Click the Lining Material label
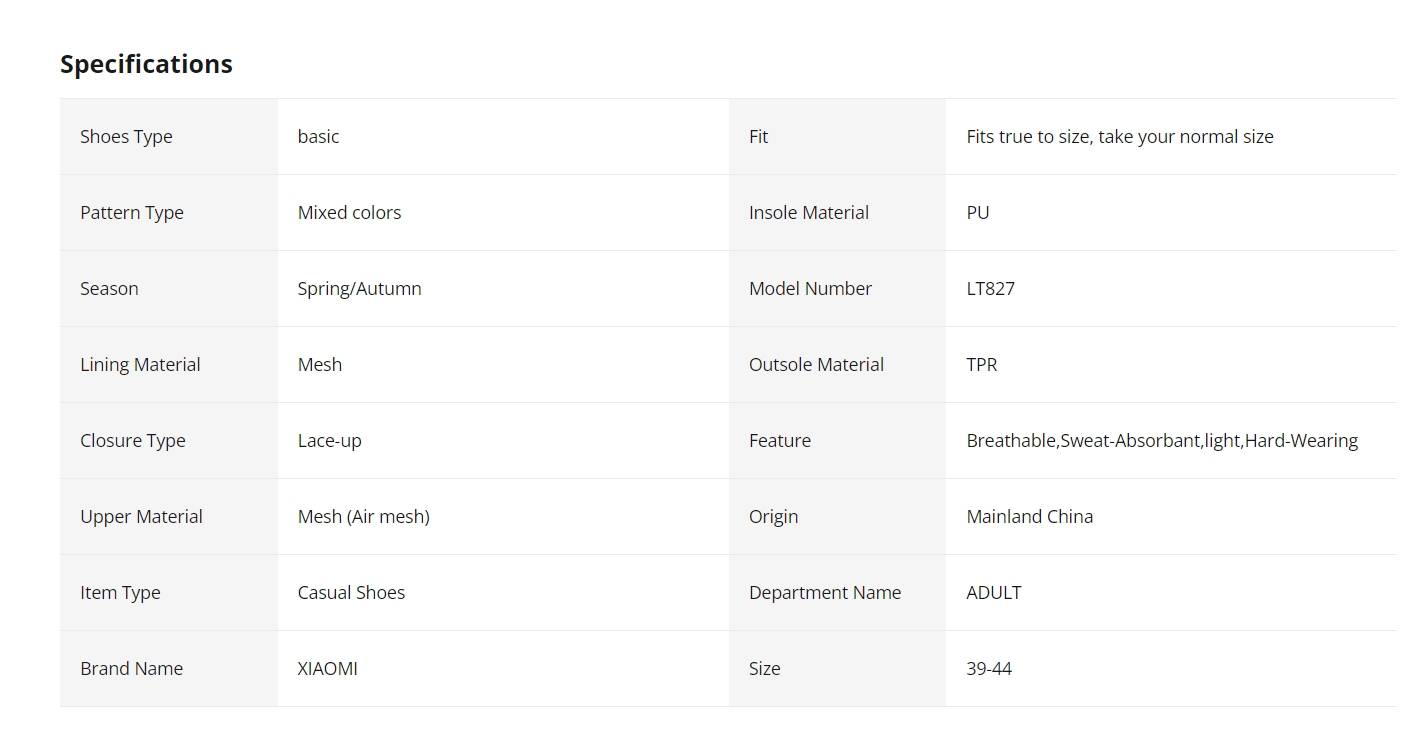The height and width of the screenshot is (731, 1415). [140, 365]
